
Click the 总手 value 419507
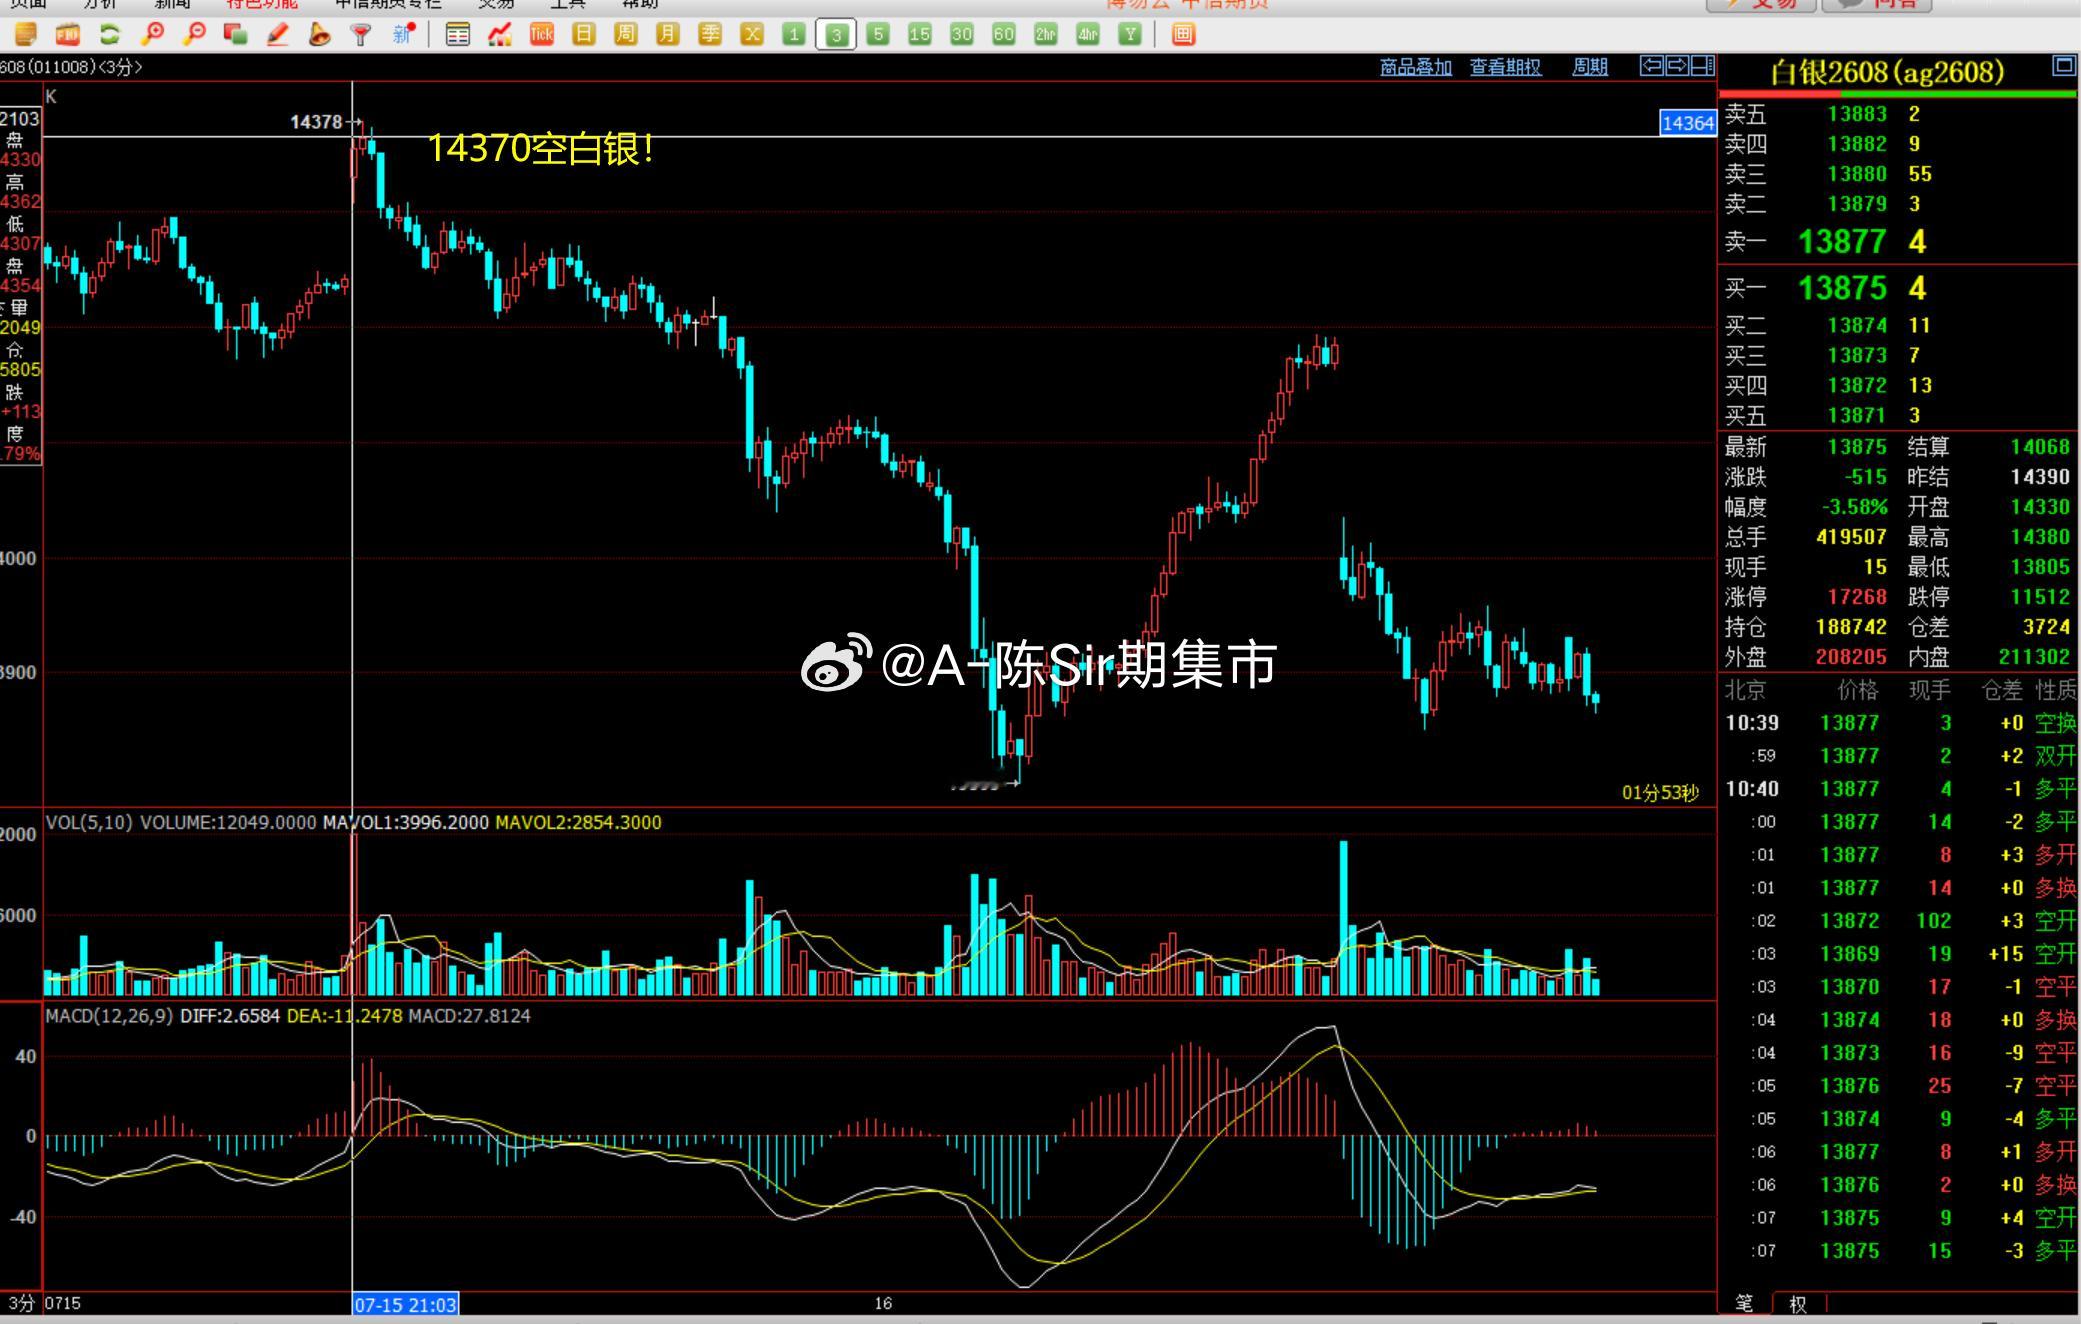pyautogui.click(x=1851, y=537)
